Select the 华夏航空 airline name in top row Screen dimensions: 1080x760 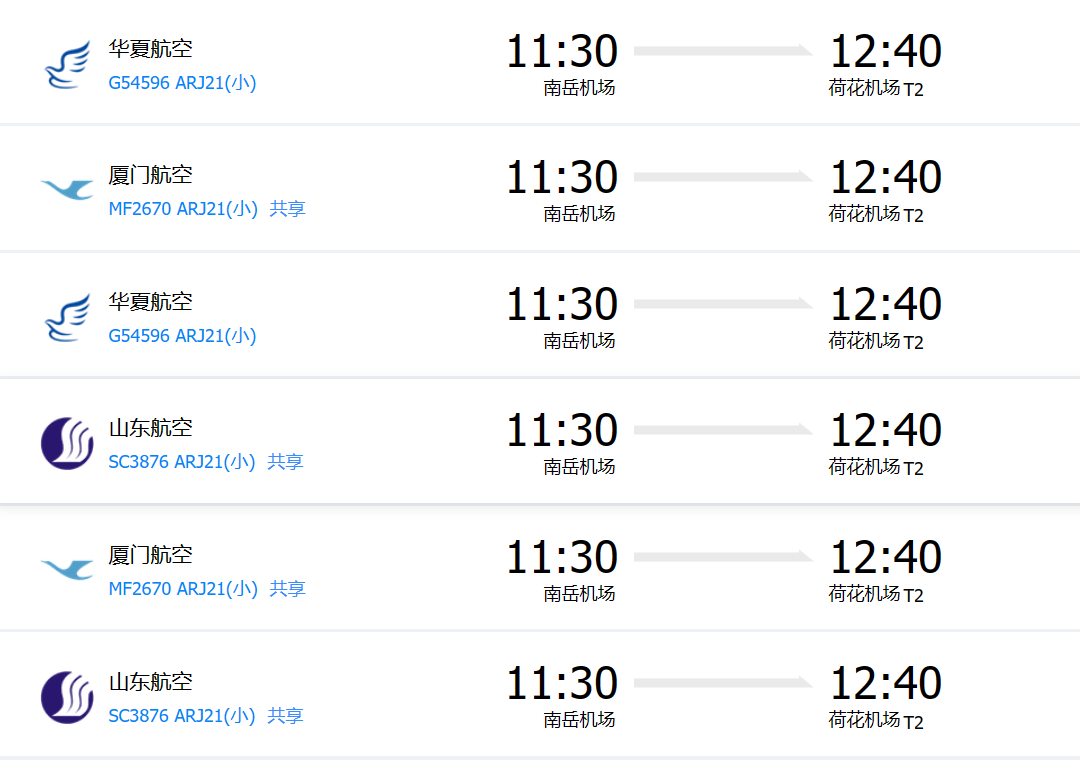[150, 48]
